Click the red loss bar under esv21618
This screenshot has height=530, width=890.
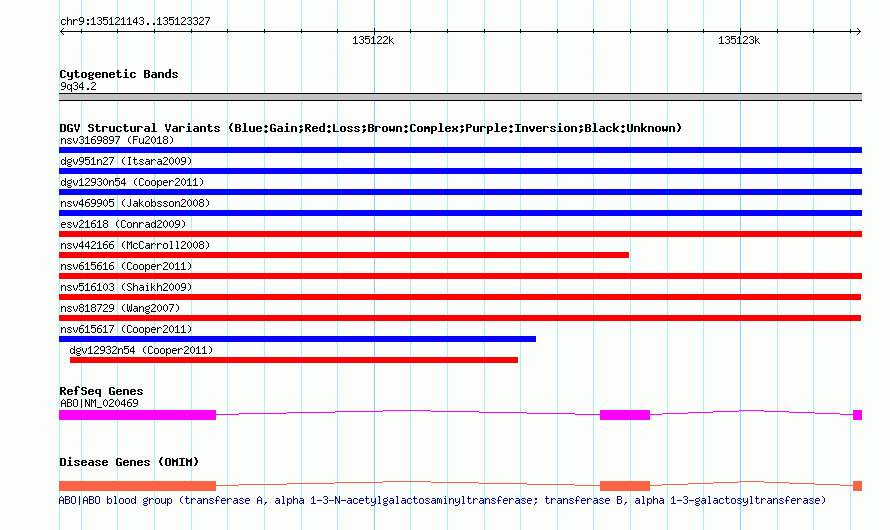460,234
